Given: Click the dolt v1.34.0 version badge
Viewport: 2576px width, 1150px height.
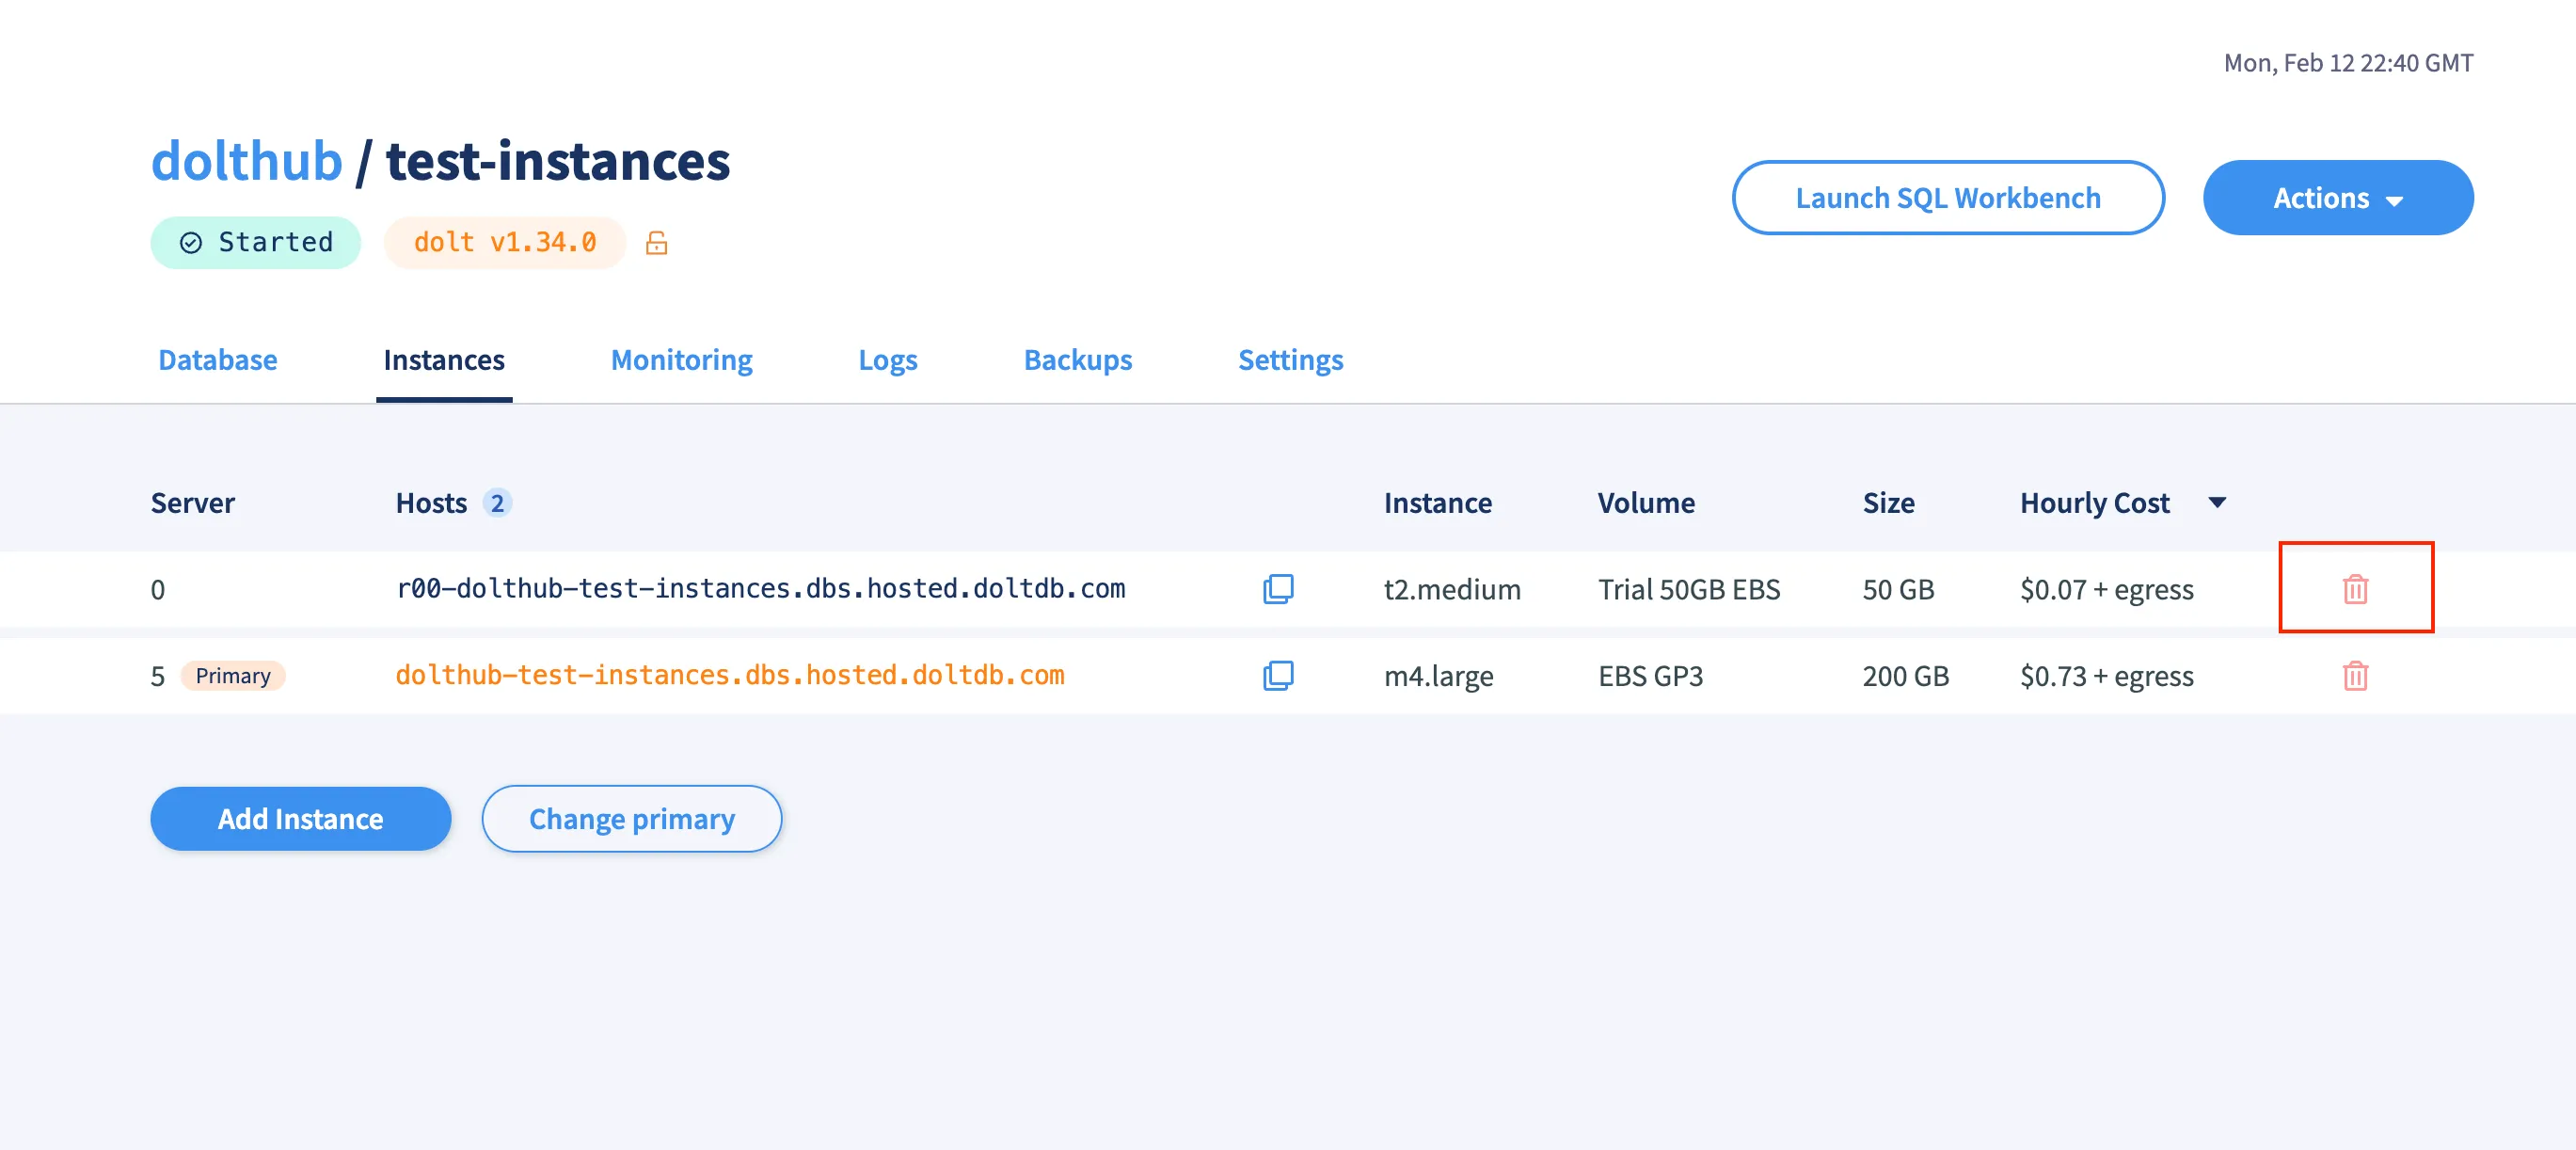Looking at the screenshot, I should point(504,241).
